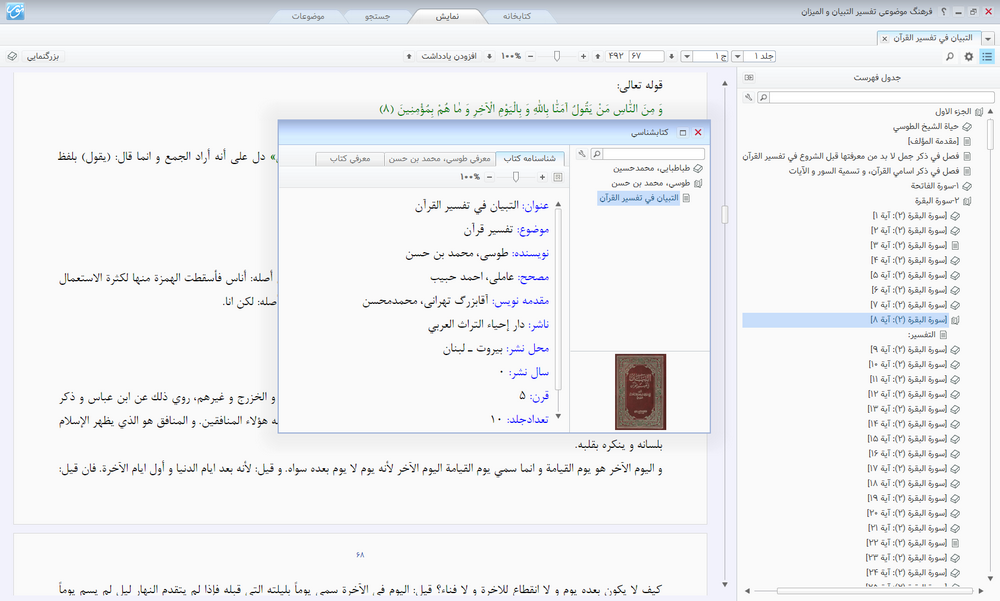Open حياة الشيخ الطوسي in contents tree
Image resolution: width=1000 pixels, height=601 pixels.
(925, 126)
